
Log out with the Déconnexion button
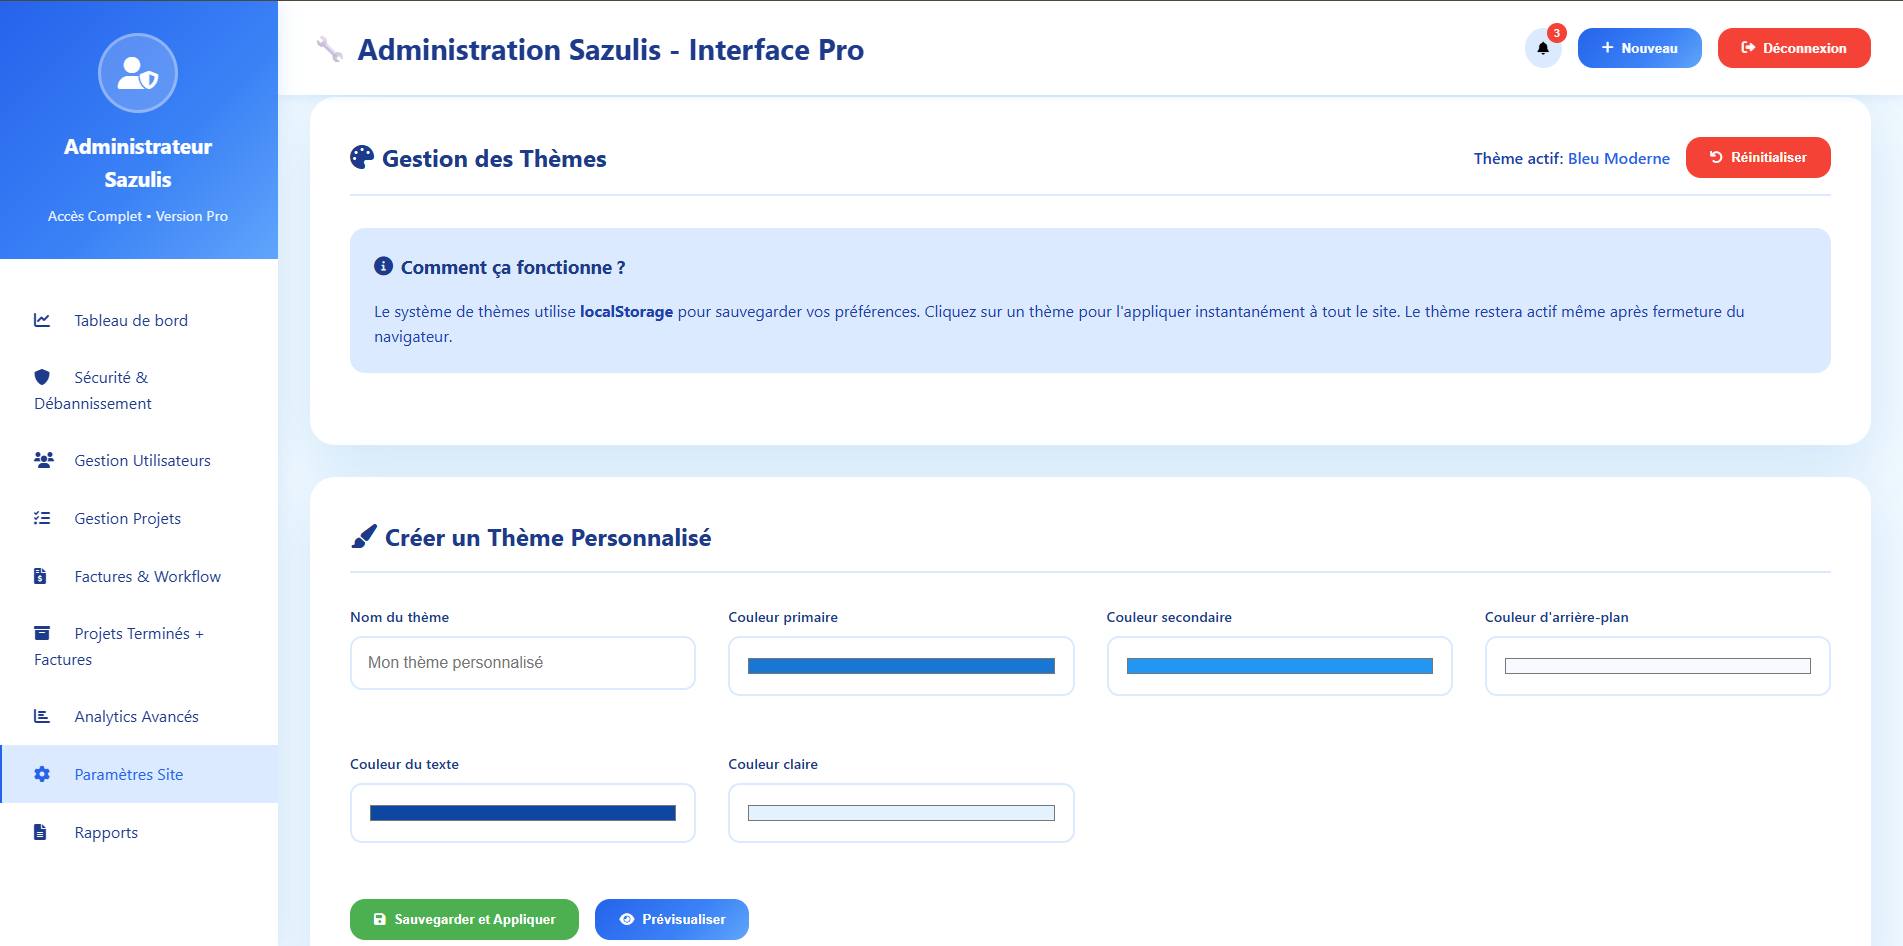click(x=1793, y=48)
